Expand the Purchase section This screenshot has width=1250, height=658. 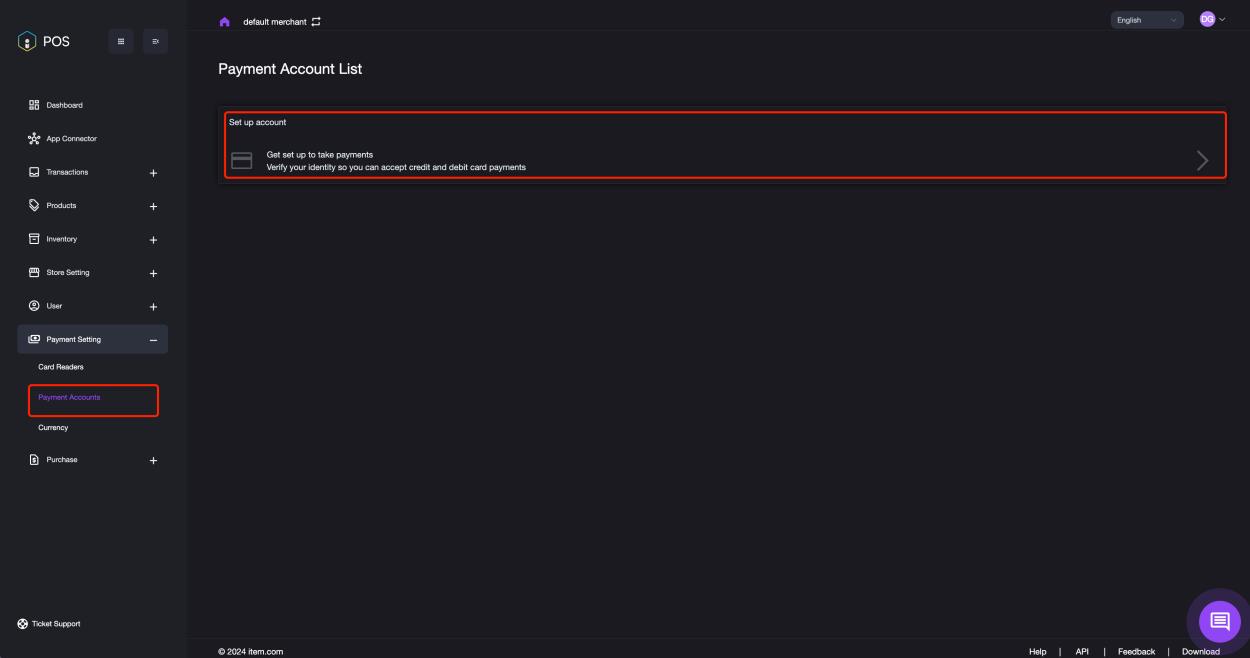click(152, 459)
